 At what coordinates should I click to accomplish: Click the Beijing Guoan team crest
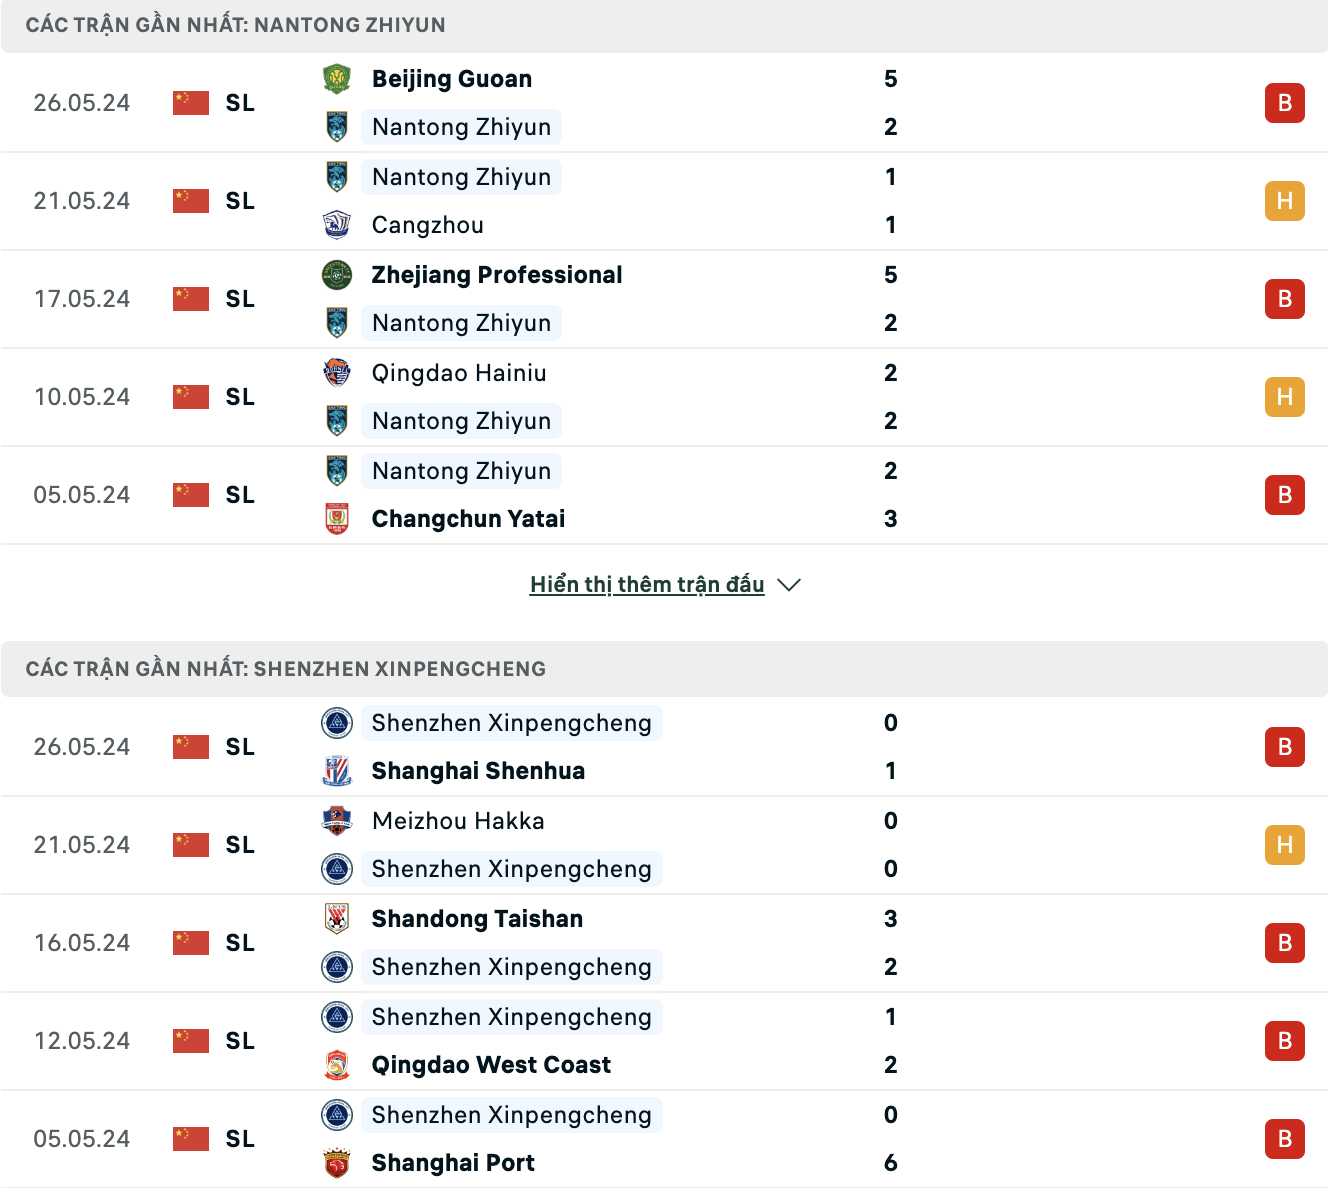(337, 79)
